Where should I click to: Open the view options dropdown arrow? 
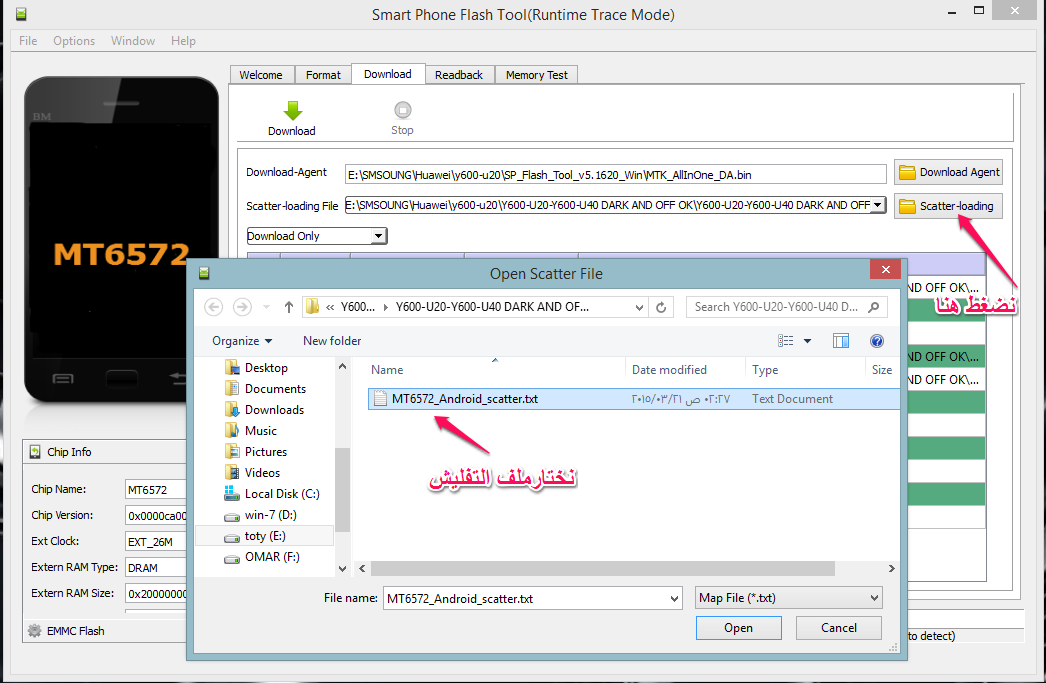coord(807,341)
